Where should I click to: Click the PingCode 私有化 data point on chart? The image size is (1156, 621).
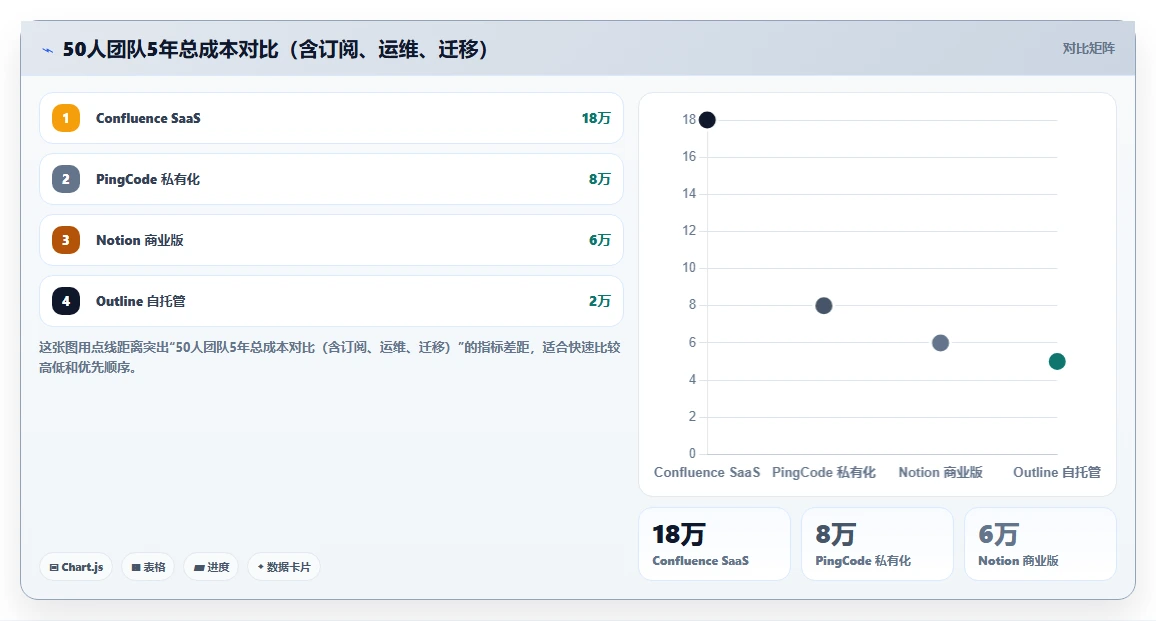824,305
